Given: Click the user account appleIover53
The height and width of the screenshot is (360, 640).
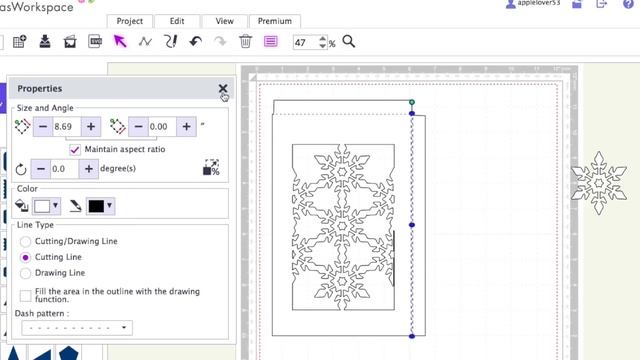Looking at the screenshot, I should click(x=533, y=4).
